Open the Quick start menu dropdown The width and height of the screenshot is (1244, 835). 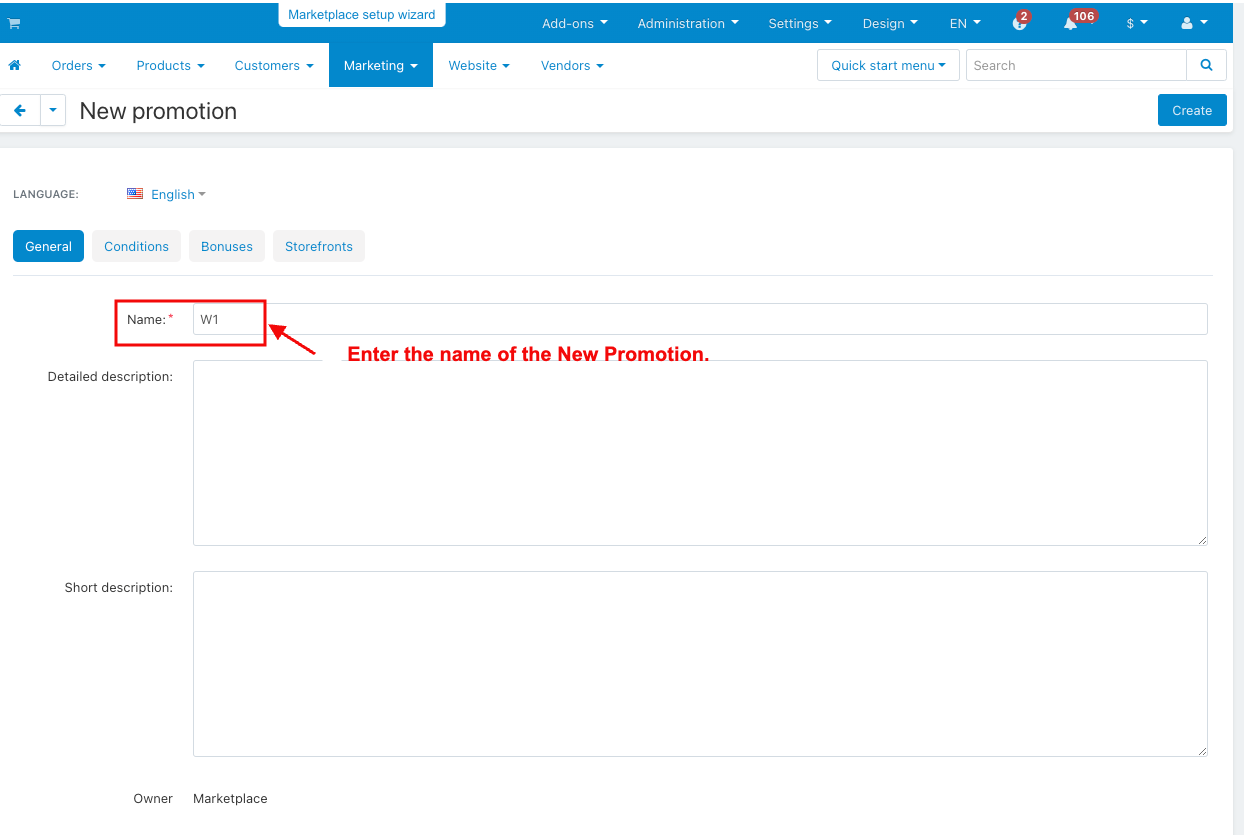888,65
